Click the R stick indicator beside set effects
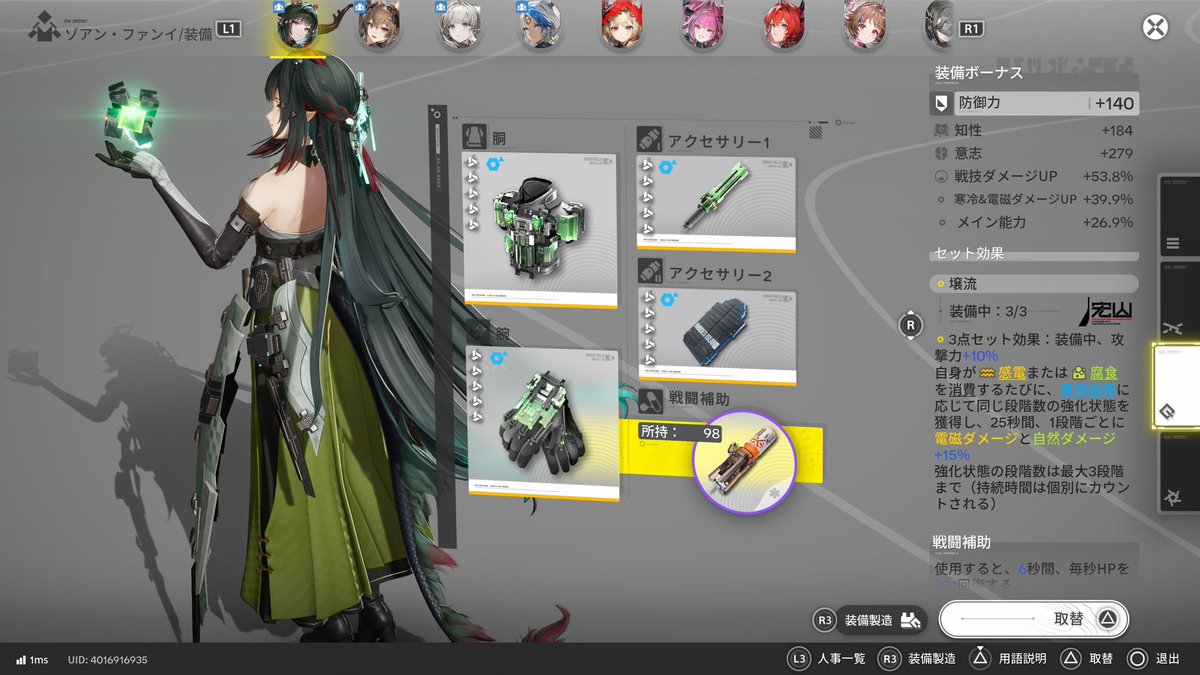 (x=910, y=324)
